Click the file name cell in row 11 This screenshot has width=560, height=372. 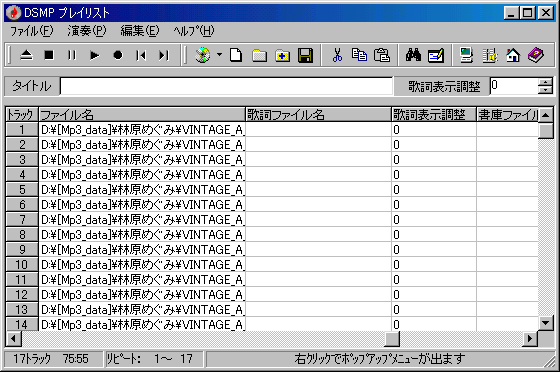[x=142, y=280]
